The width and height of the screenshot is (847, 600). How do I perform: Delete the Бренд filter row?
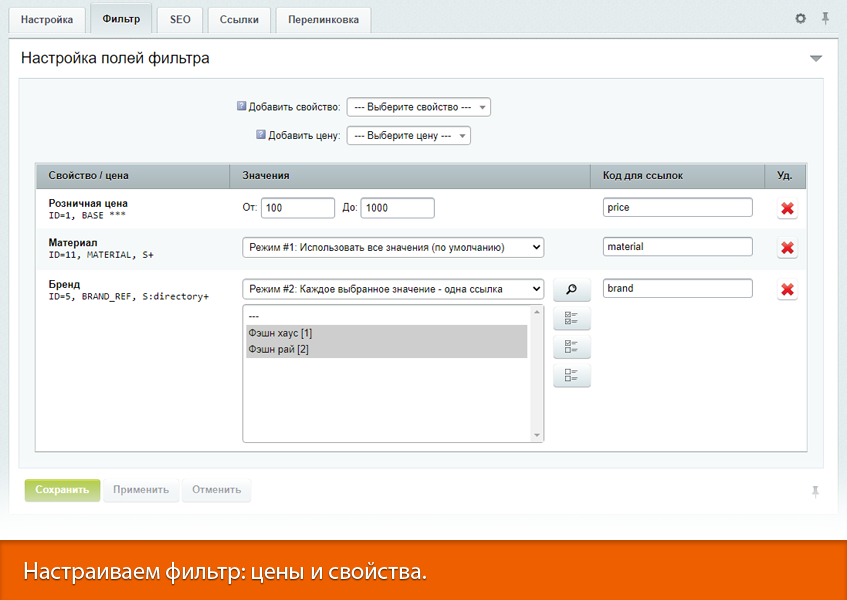tap(787, 289)
